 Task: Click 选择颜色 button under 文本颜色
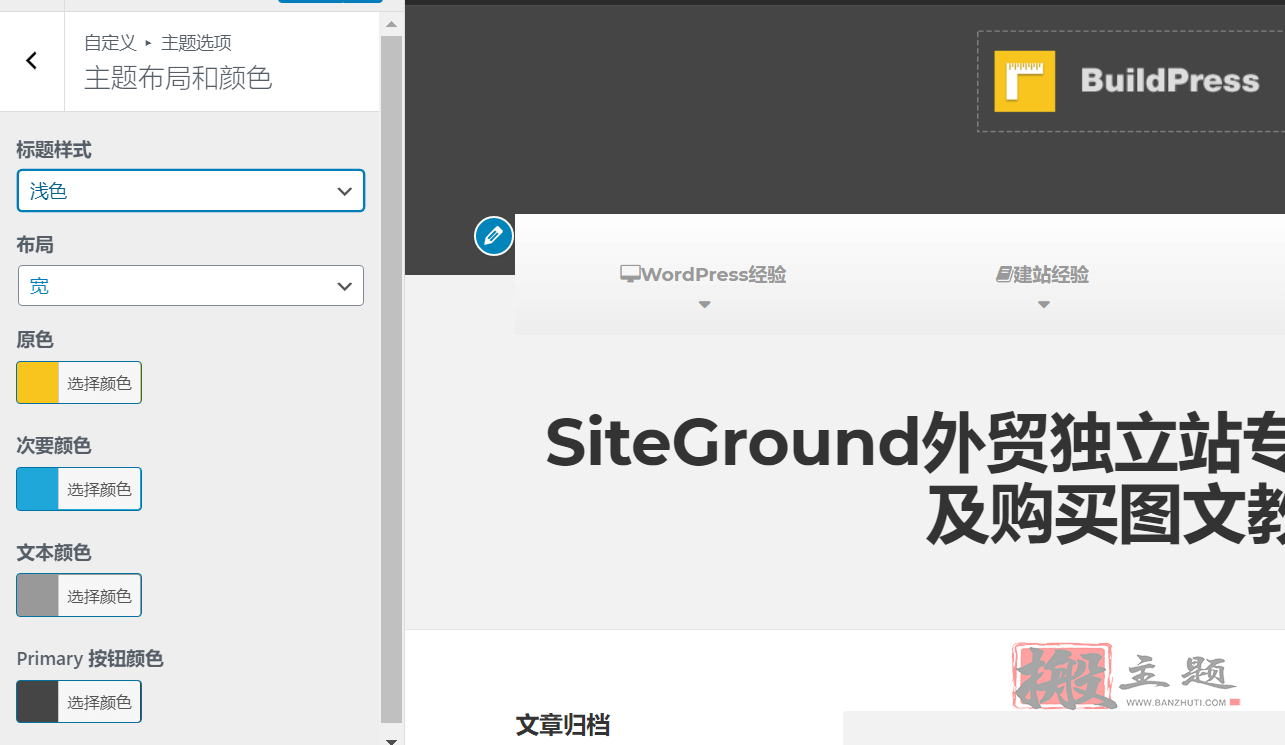tap(99, 595)
